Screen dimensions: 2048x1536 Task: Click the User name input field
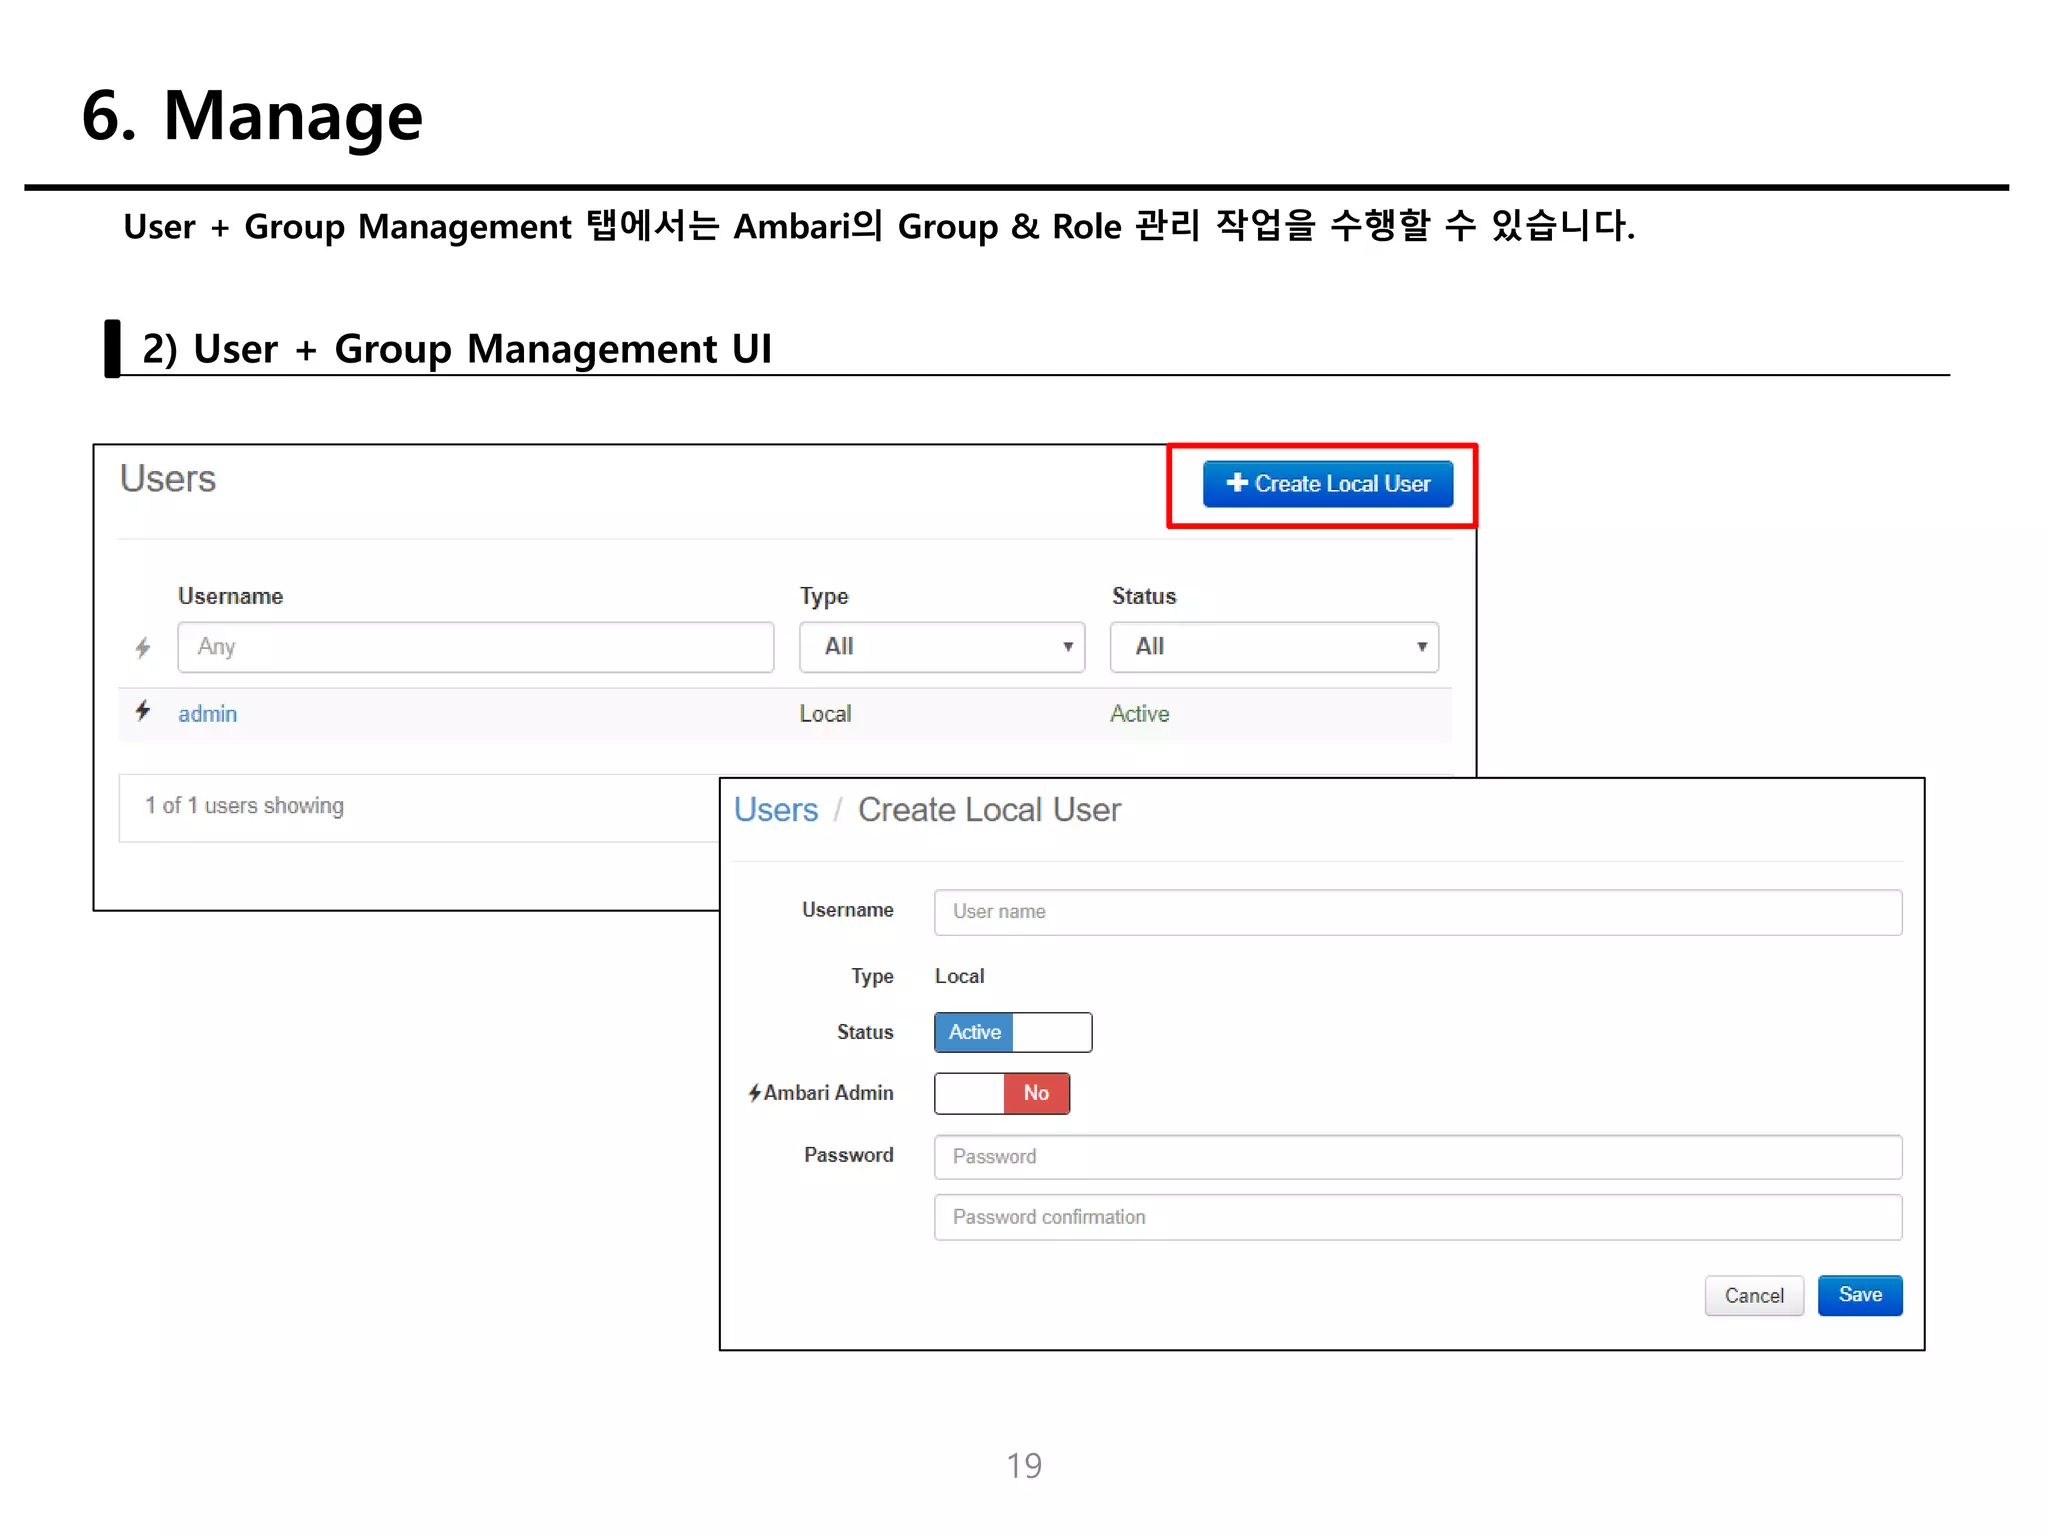tap(1418, 912)
